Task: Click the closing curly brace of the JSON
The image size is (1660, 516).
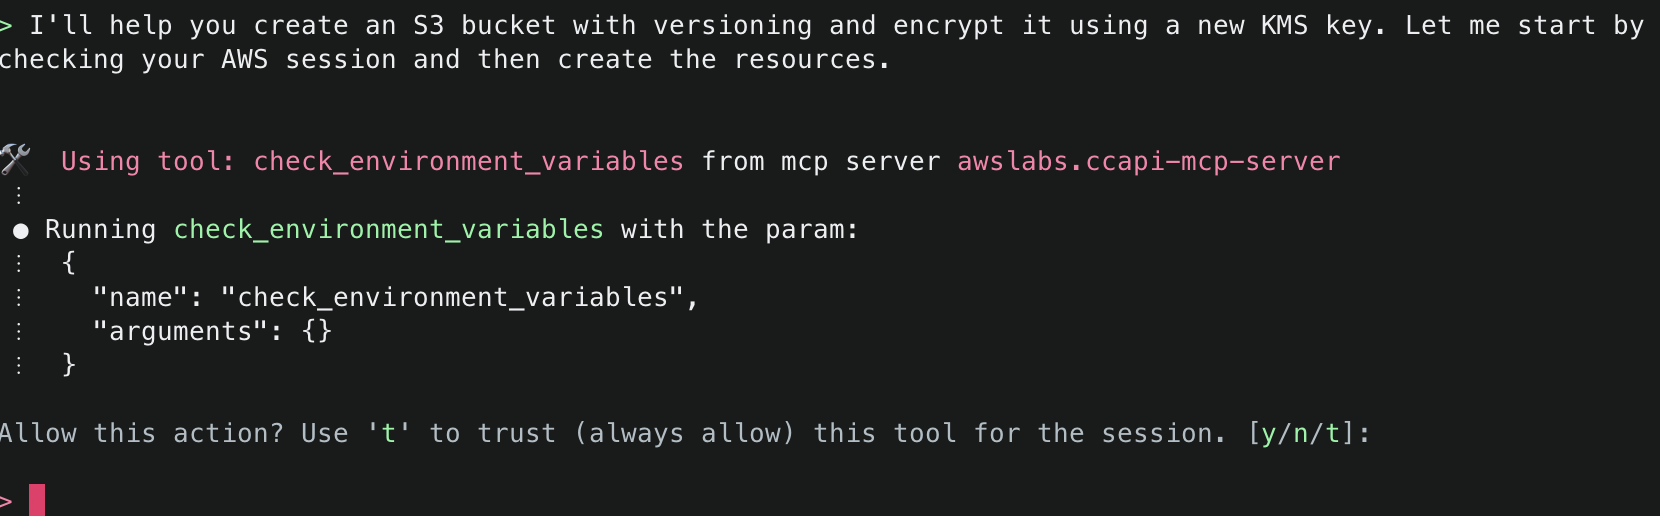Action: click(68, 365)
